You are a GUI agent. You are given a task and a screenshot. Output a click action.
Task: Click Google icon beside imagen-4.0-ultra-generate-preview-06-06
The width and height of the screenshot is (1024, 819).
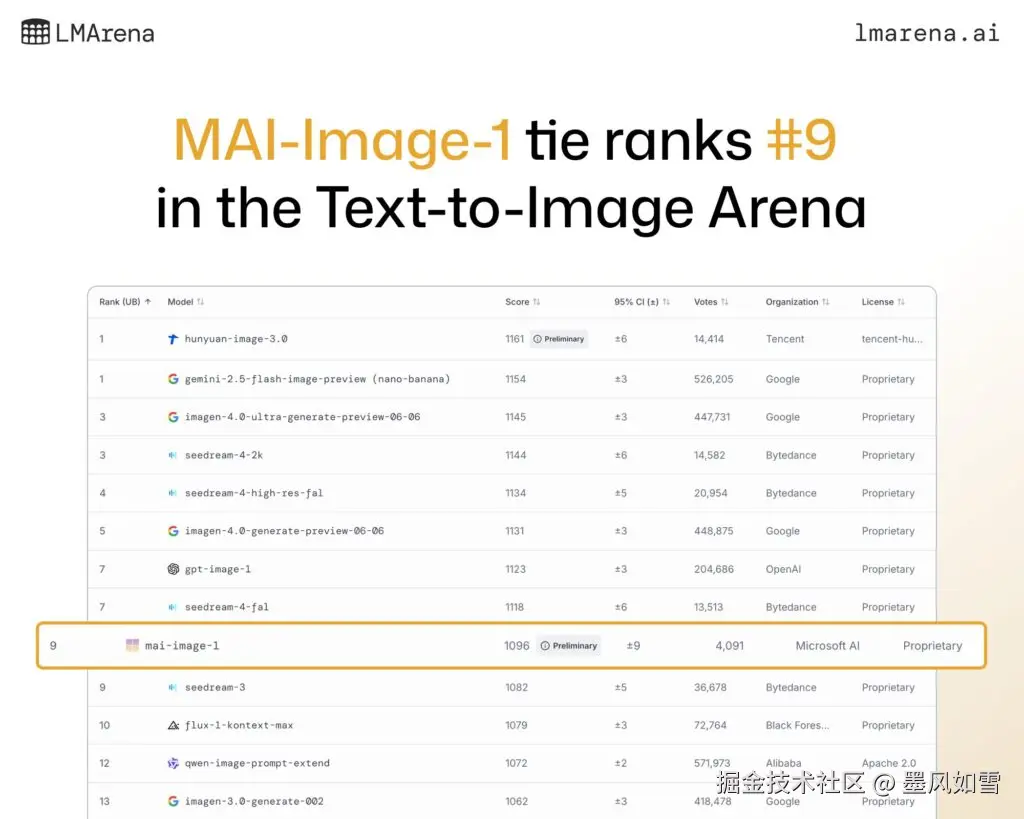[173, 417]
